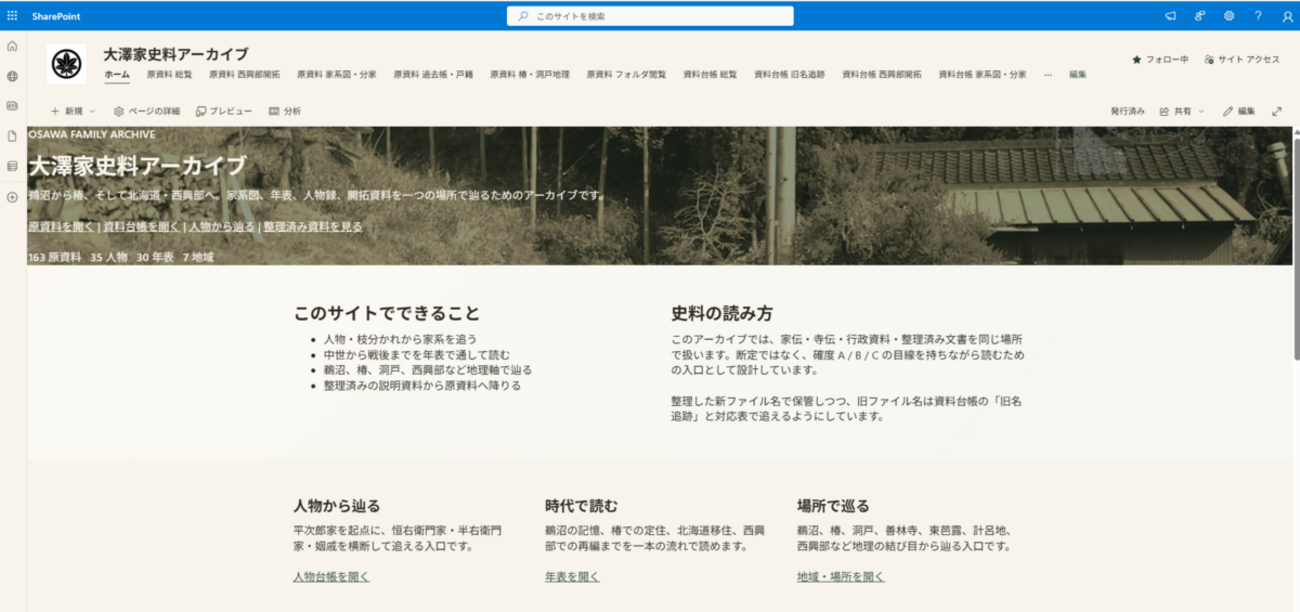Select the ホーム navigation tab
This screenshot has height=612, width=1300.
pos(117,75)
